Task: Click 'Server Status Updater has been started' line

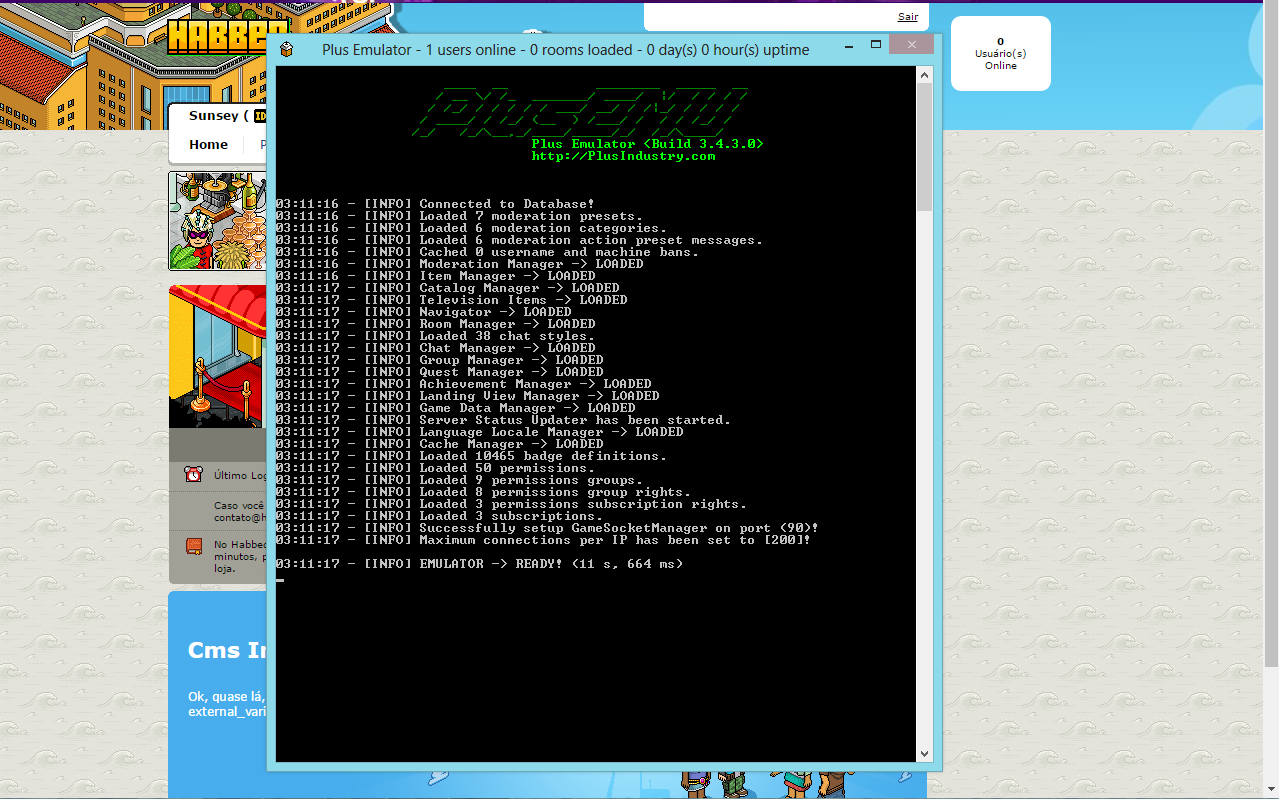Action: click(503, 420)
